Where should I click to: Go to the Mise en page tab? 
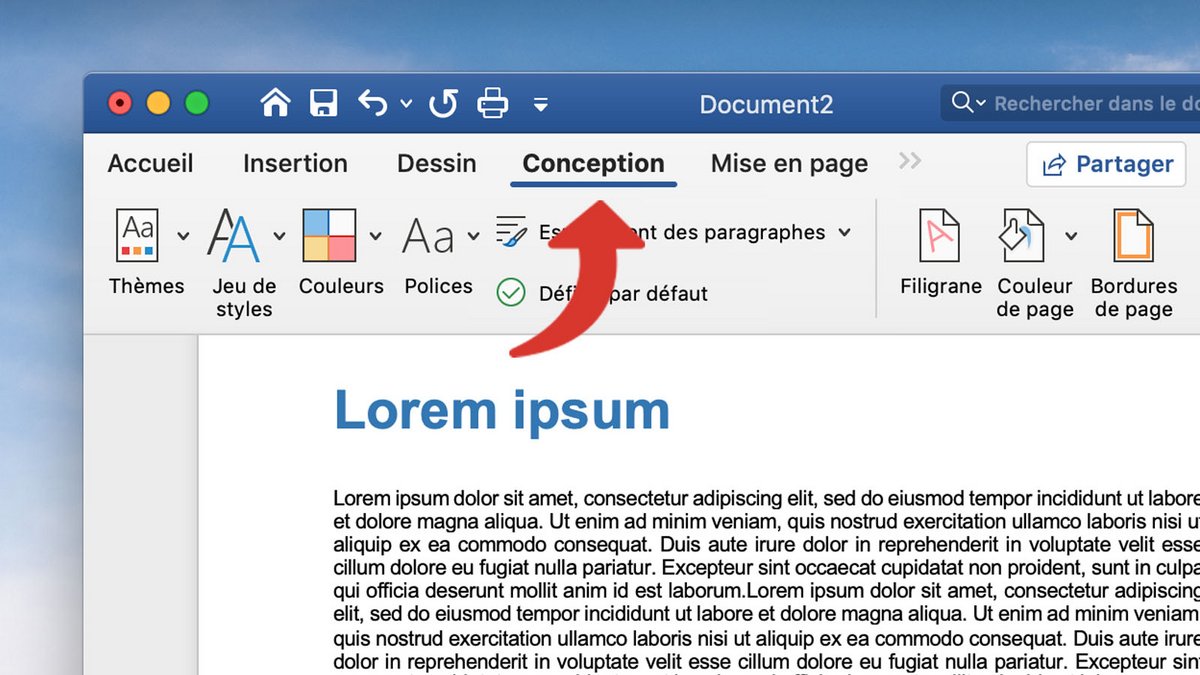(789, 164)
